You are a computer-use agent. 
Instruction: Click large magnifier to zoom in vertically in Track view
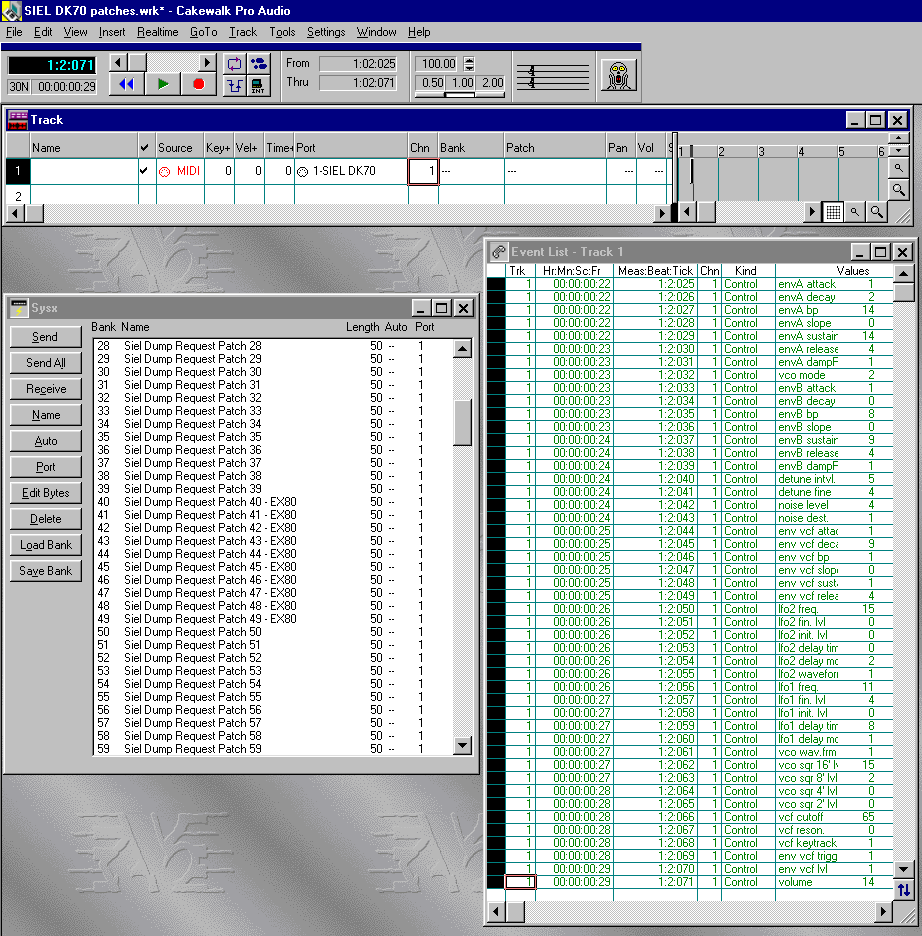pyautogui.click(x=898, y=190)
